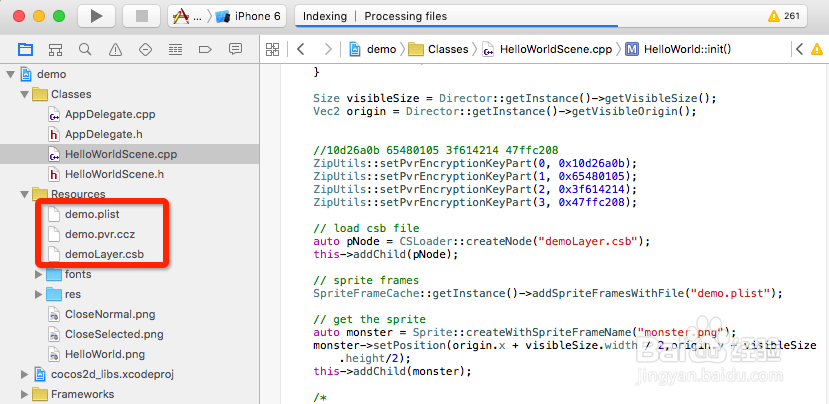
Task: Expand the Frameworks group
Action: point(24,394)
